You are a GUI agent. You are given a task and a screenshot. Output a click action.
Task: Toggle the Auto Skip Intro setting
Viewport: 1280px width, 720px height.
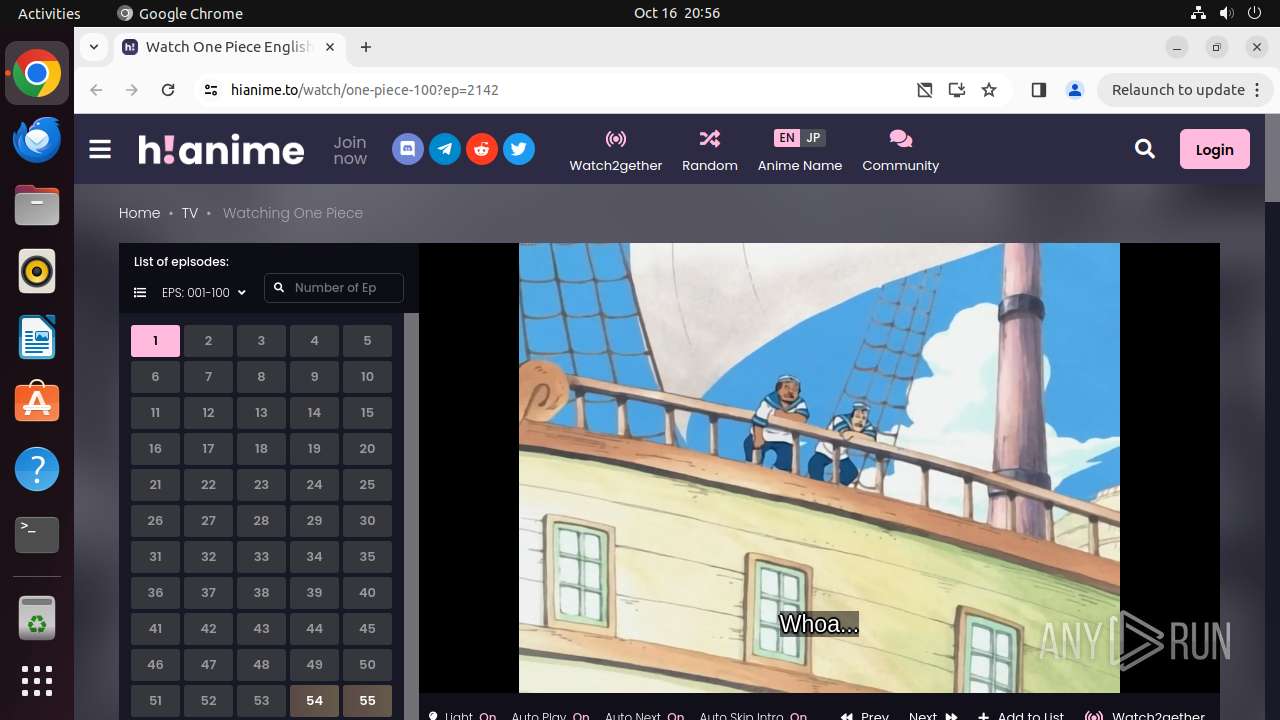[x=753, y=716]
